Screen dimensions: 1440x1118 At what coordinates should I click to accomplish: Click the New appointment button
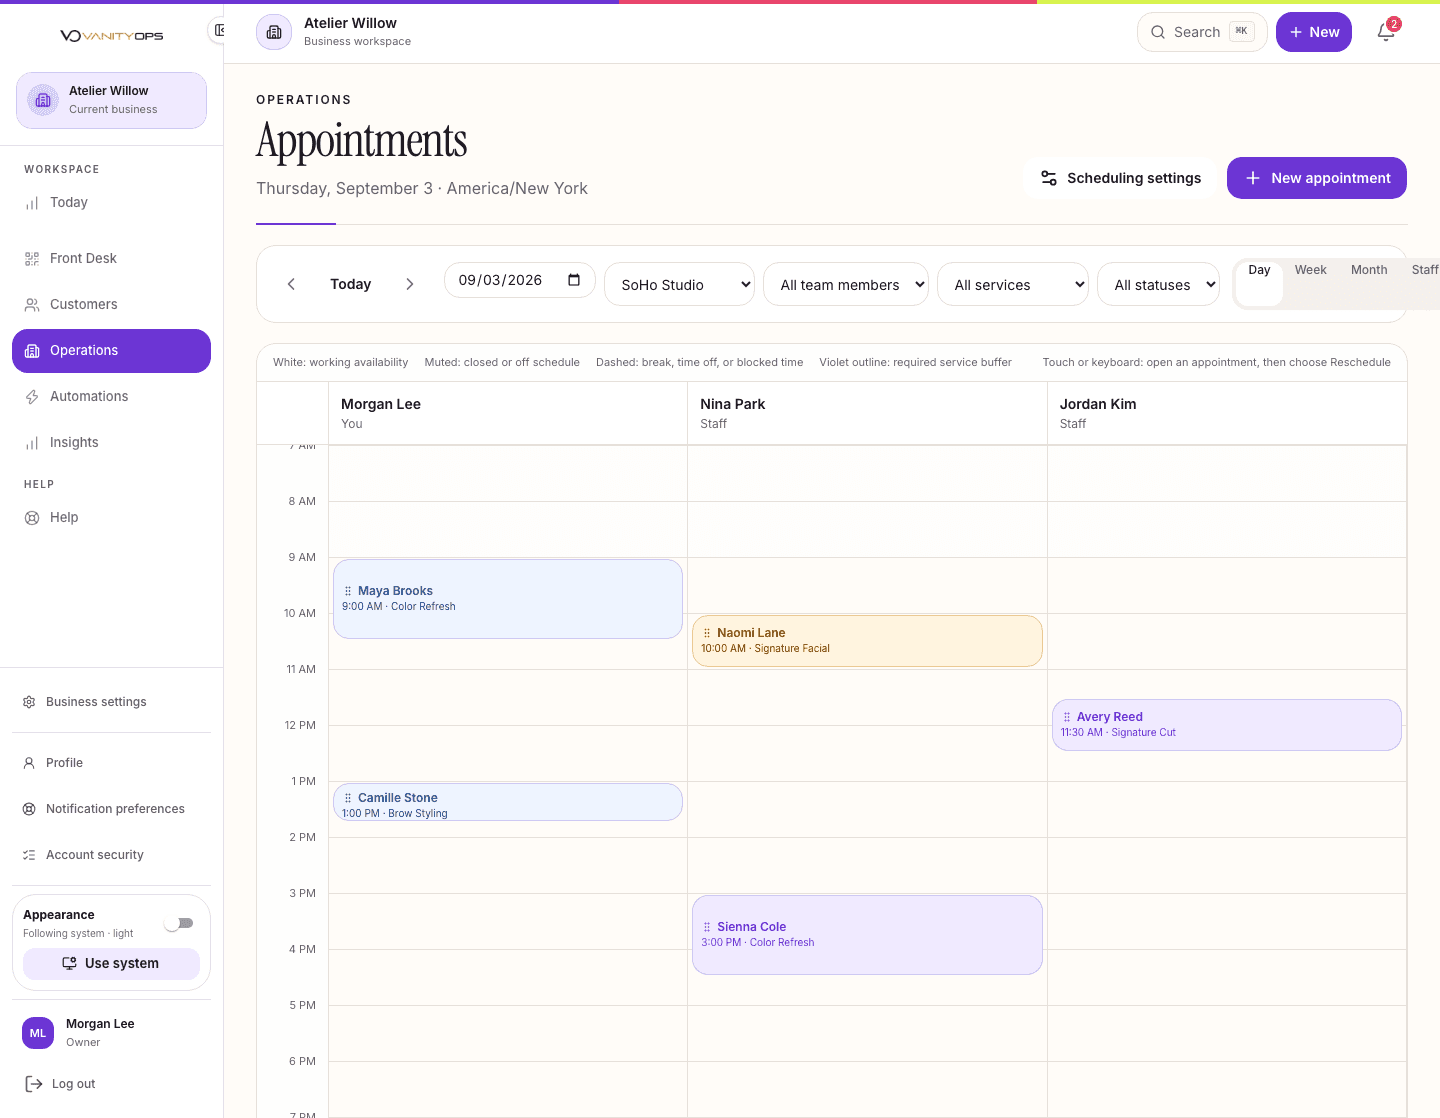coord(1317,178)
